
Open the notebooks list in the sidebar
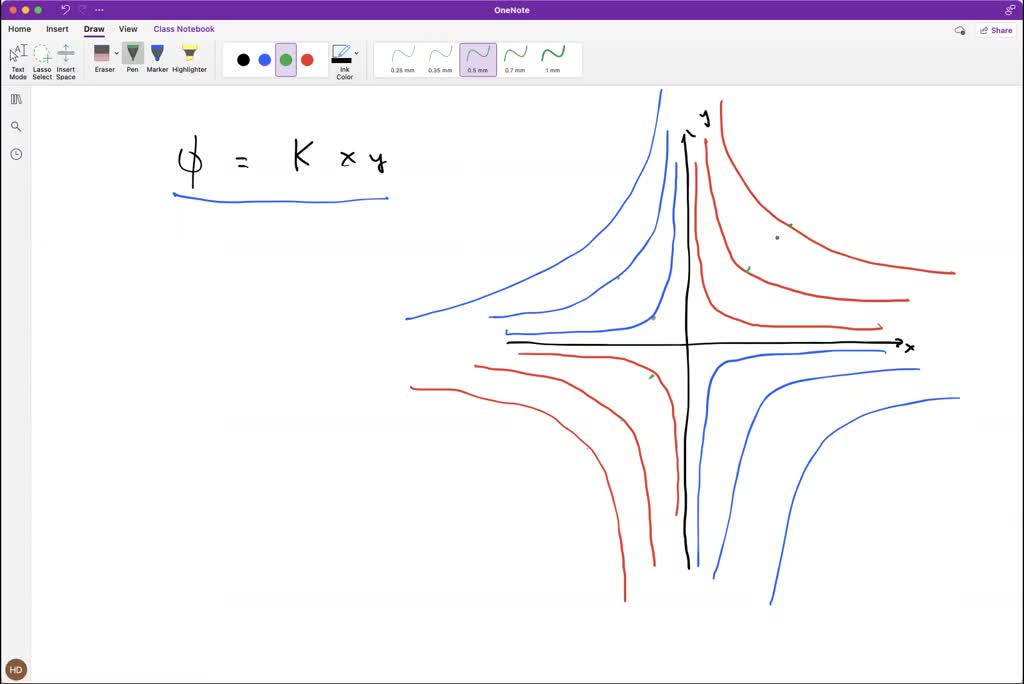tap(15, 98)
